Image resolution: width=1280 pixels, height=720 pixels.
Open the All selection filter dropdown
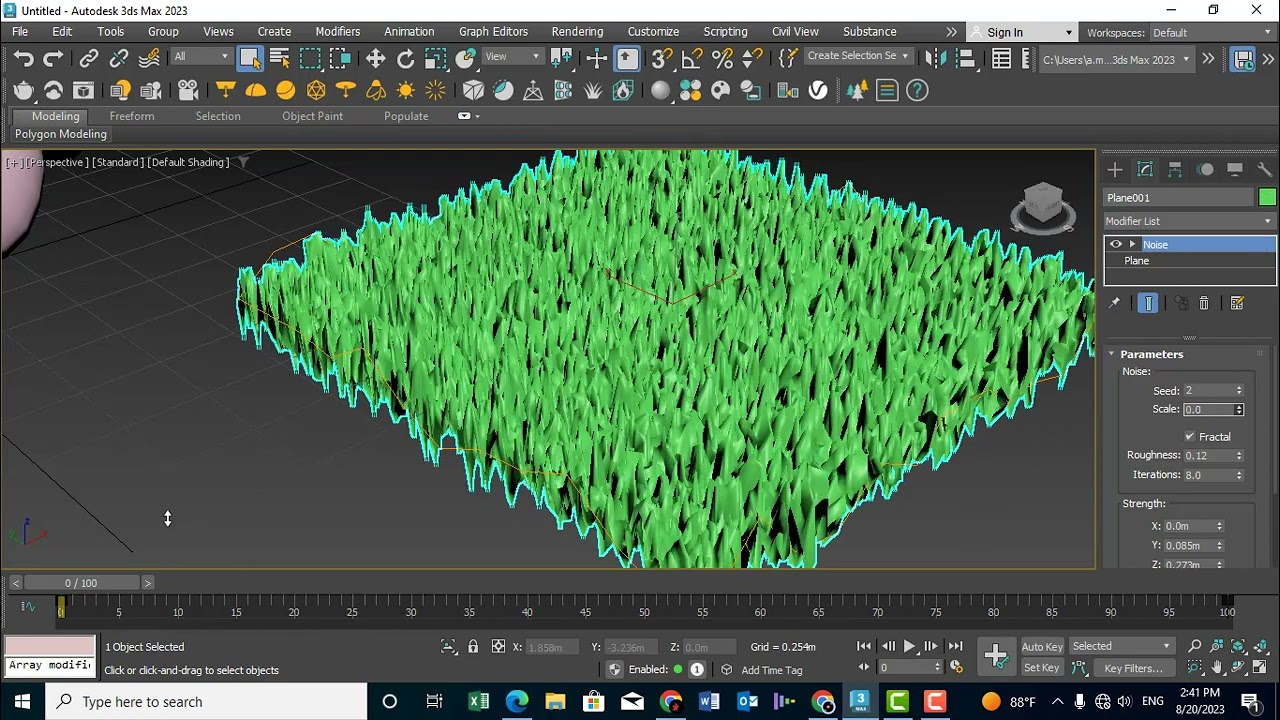click(201, 57)
